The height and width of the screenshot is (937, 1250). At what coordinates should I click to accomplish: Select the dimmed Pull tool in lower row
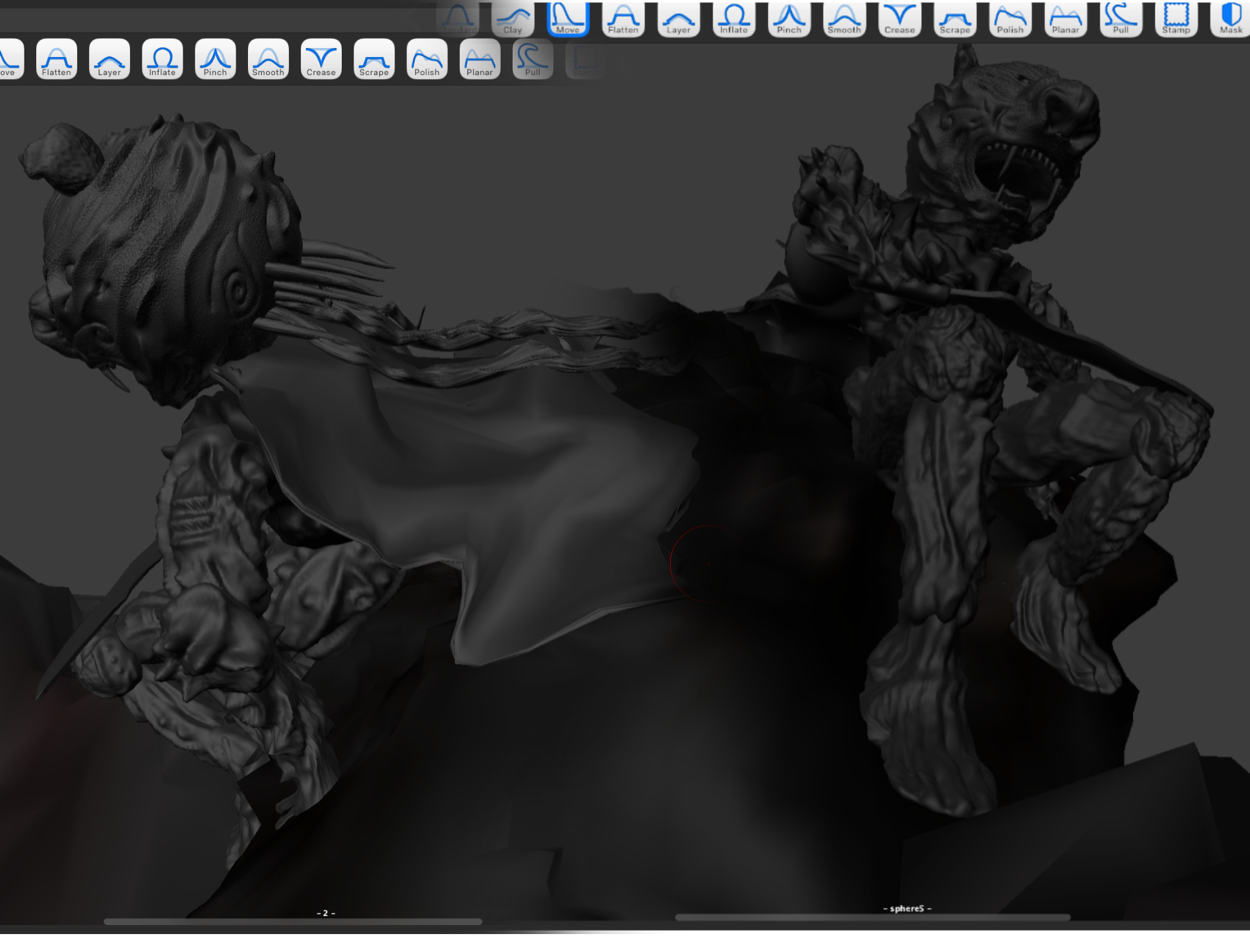coord(533,60)
